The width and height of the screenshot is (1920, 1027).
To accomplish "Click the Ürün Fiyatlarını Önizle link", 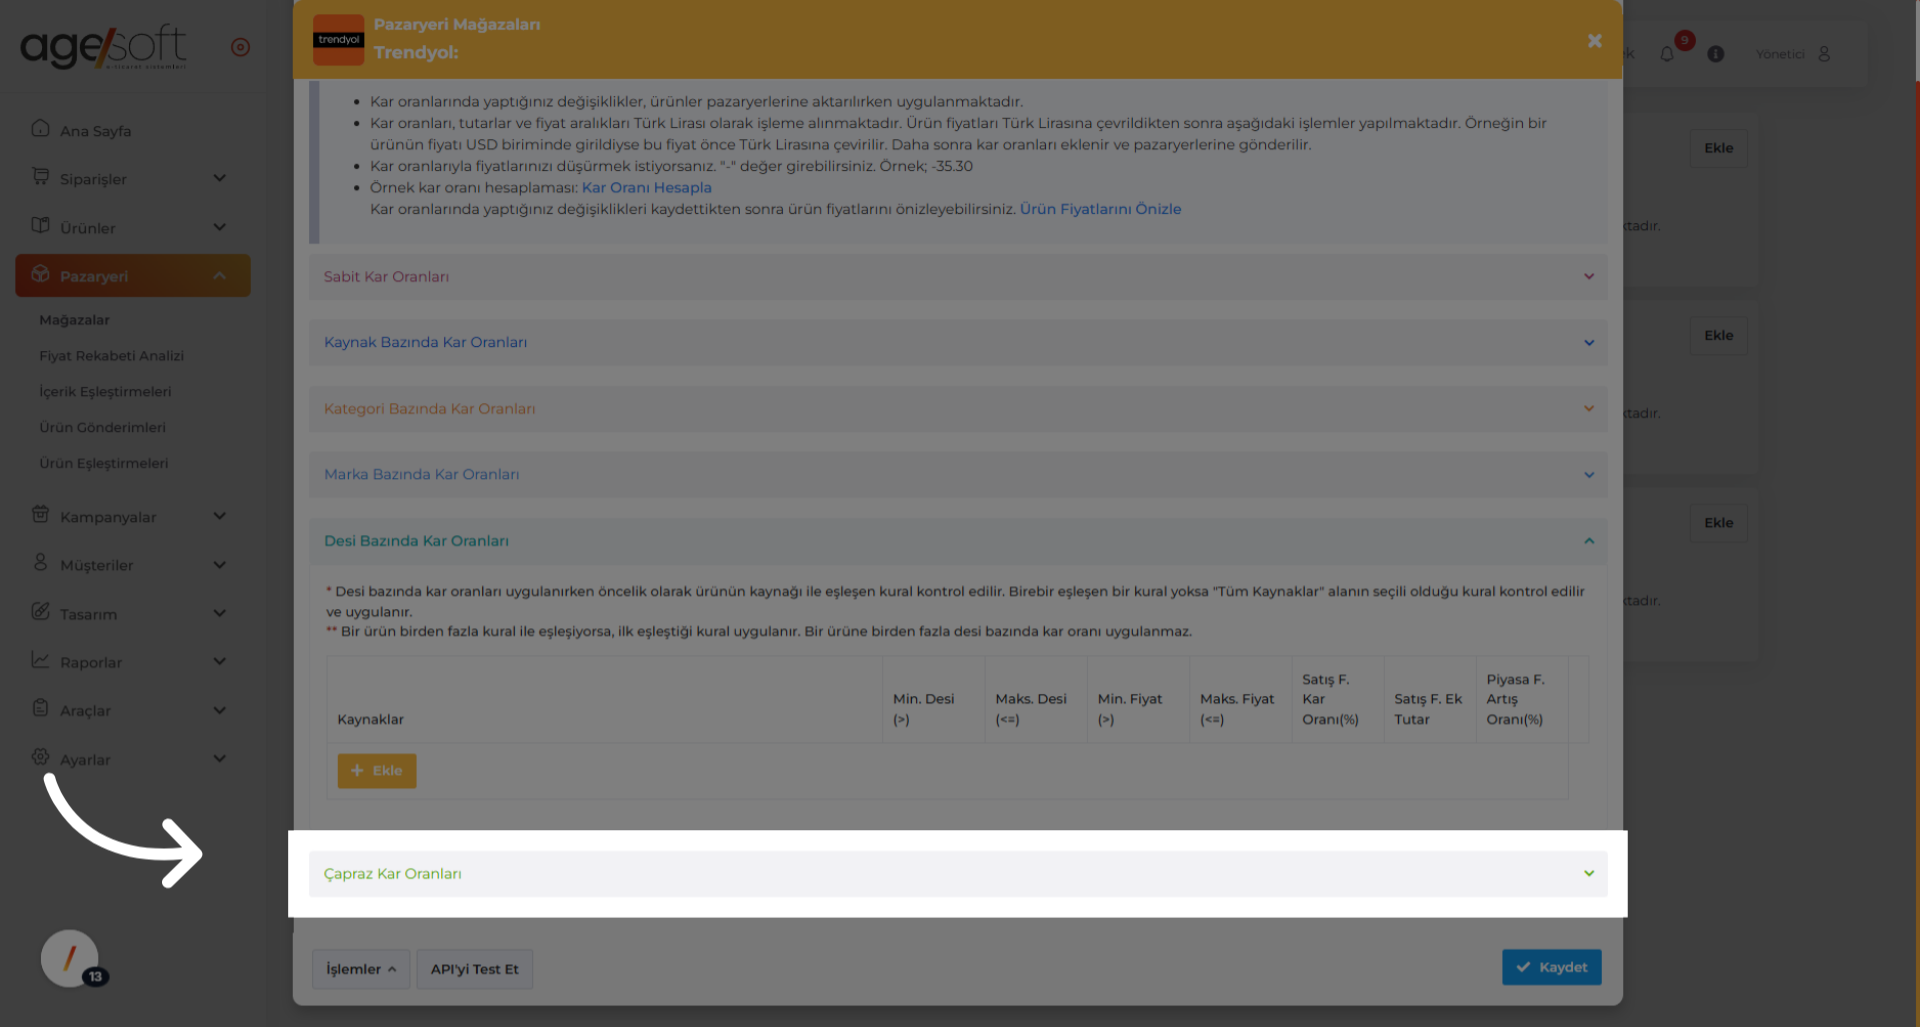I will point(1100,209).
